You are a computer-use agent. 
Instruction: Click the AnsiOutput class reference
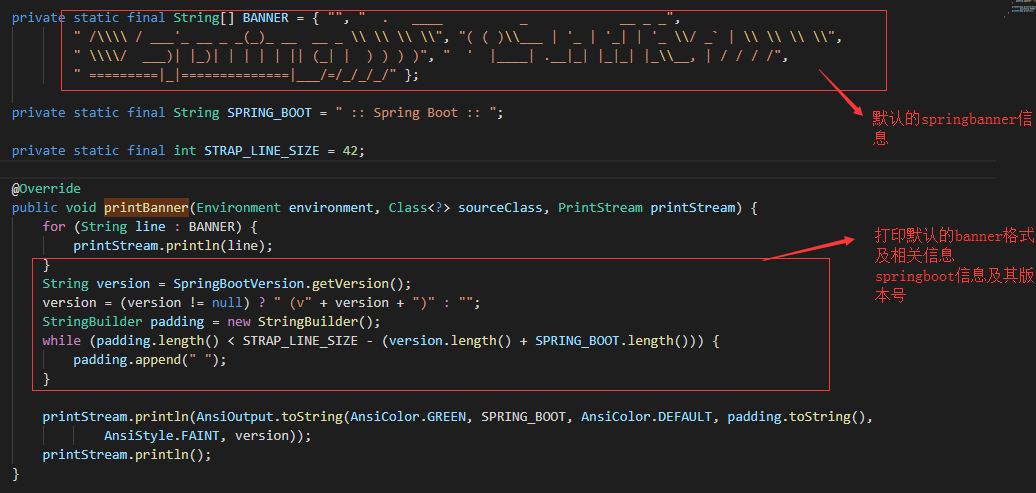[x=235, y=417]
